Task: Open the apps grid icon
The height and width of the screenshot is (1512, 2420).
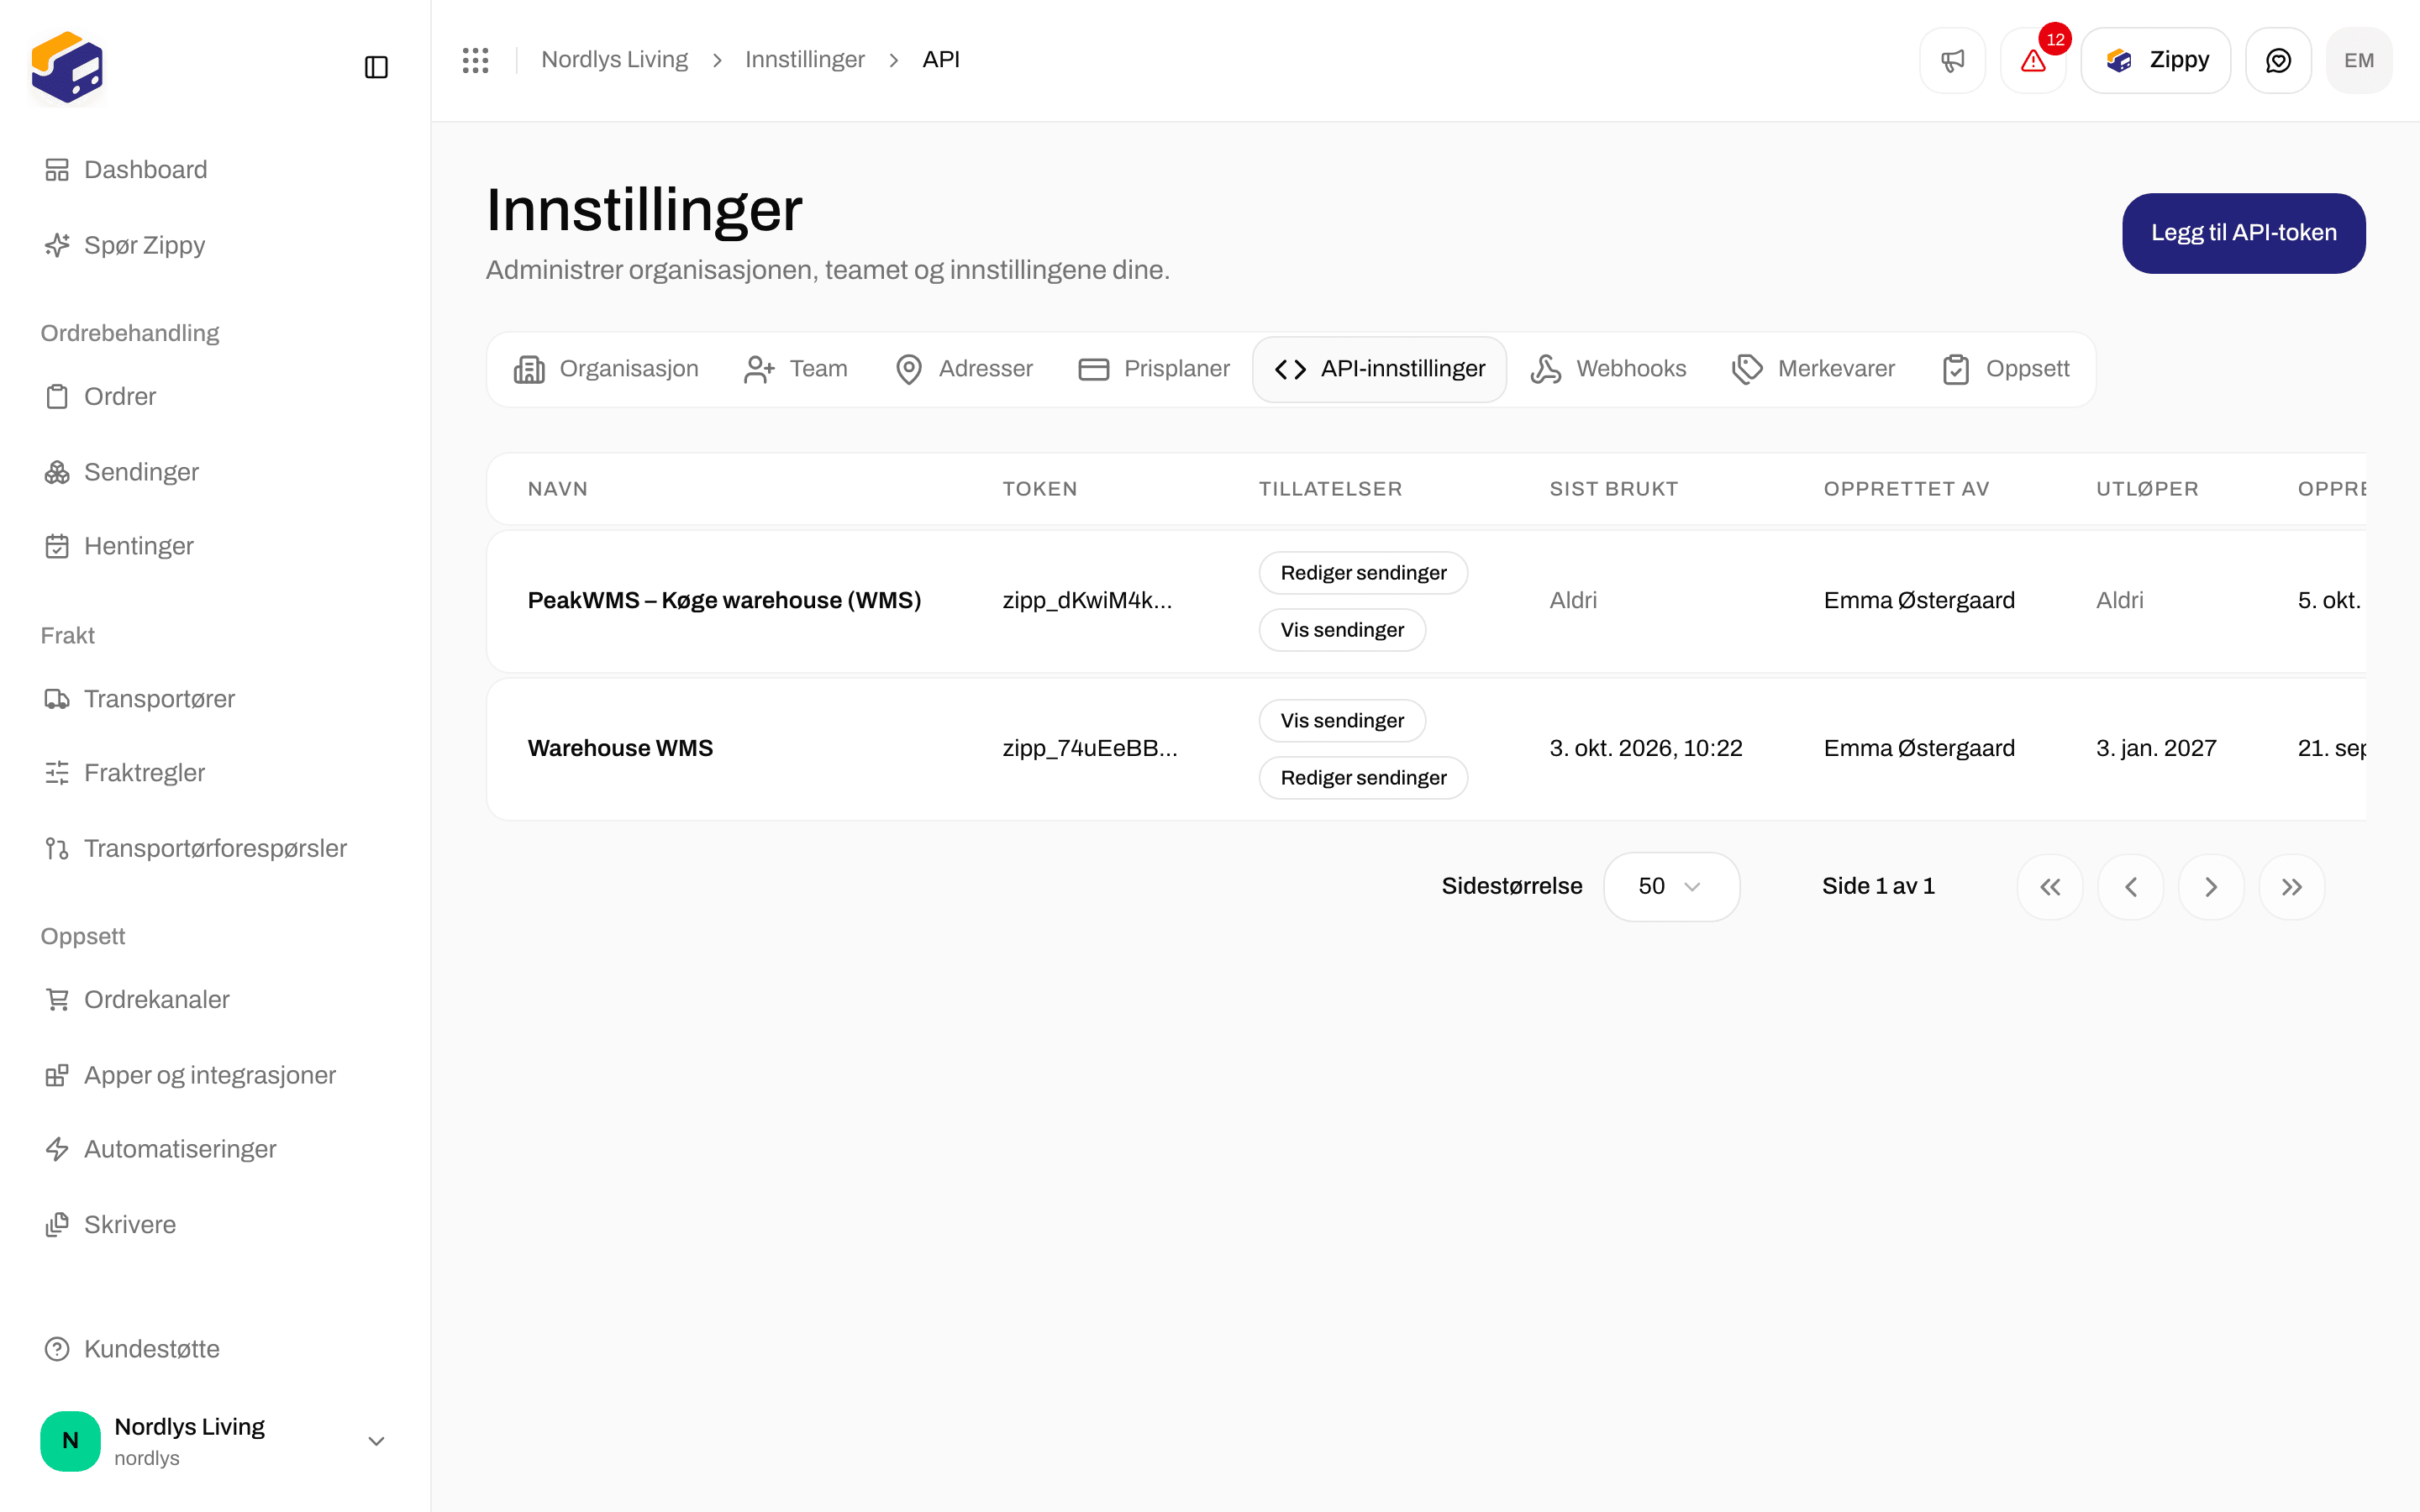Action: 475,60
